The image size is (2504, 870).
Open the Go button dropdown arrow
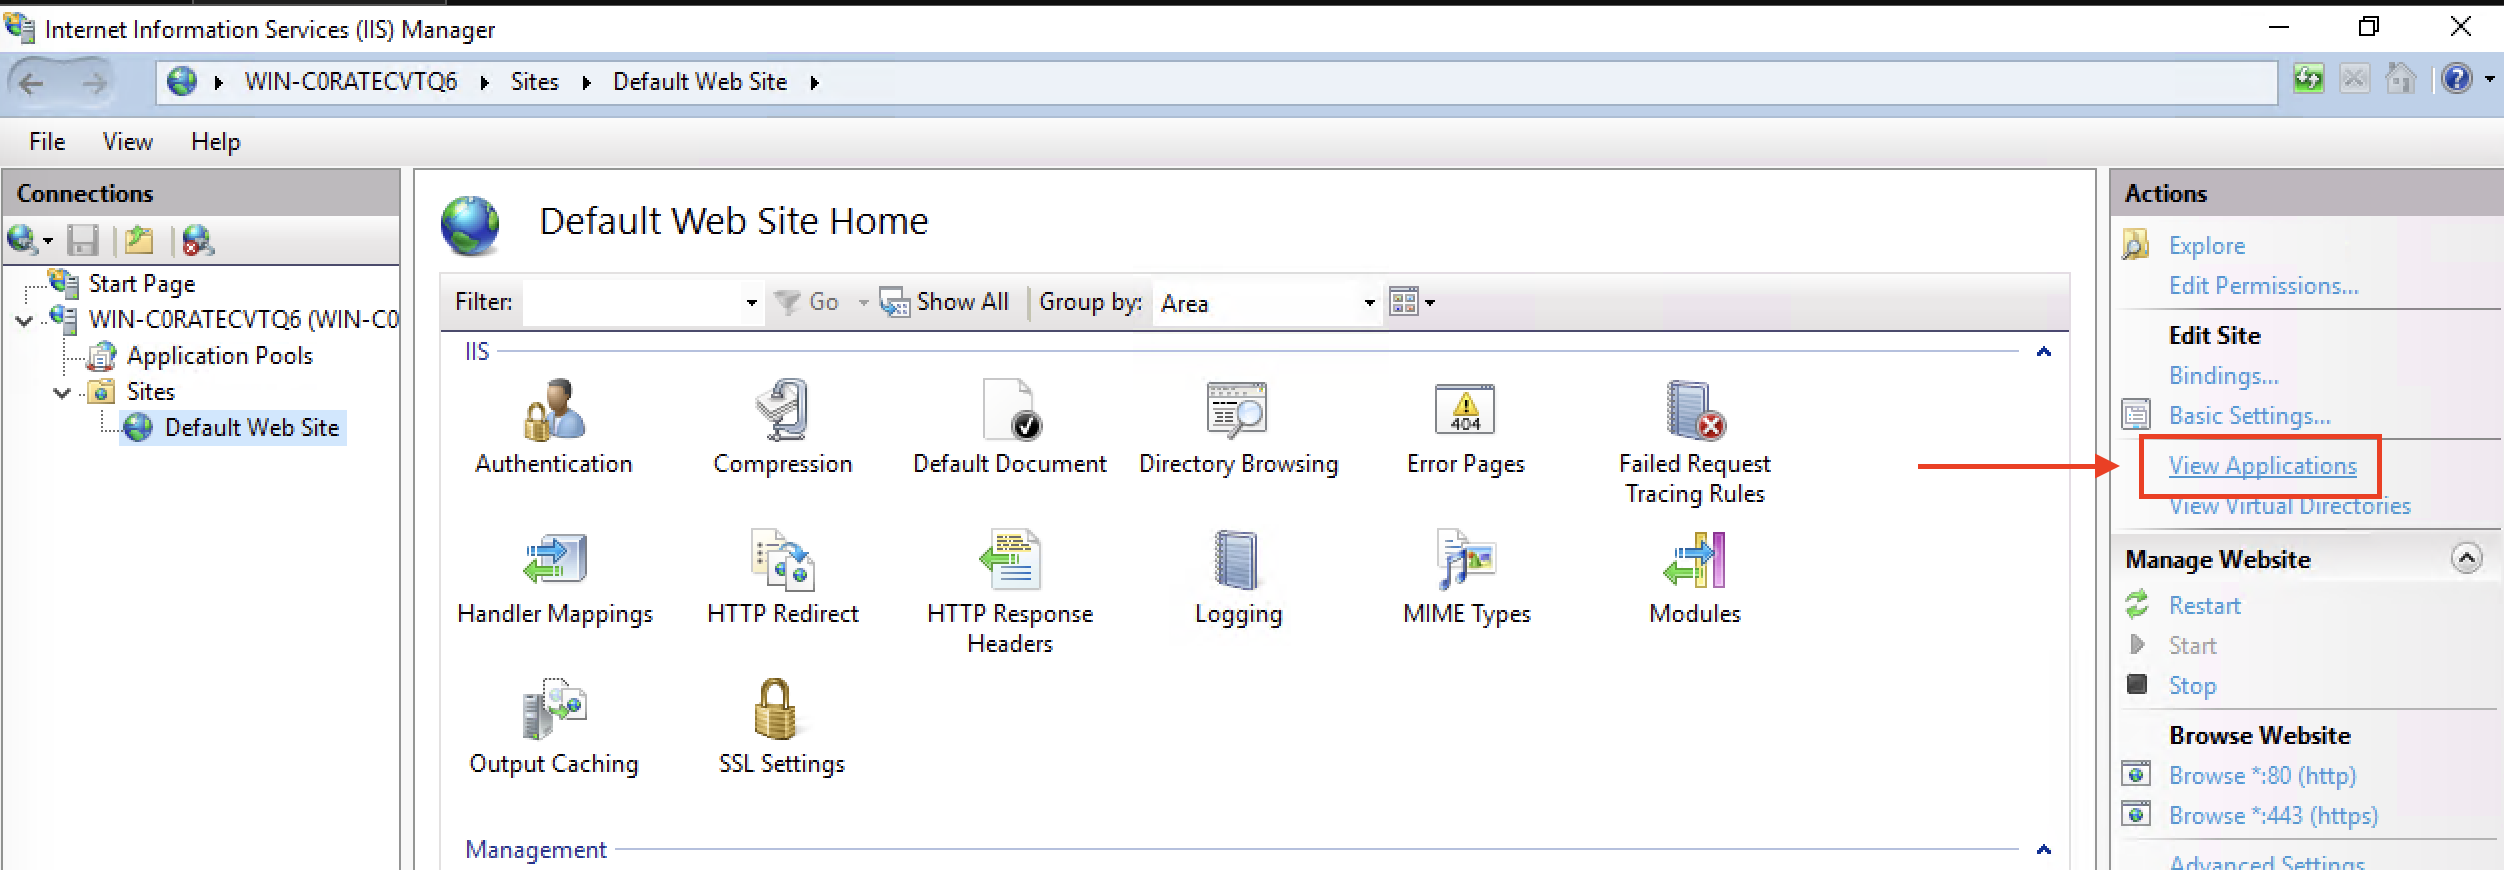coord(863,303)
